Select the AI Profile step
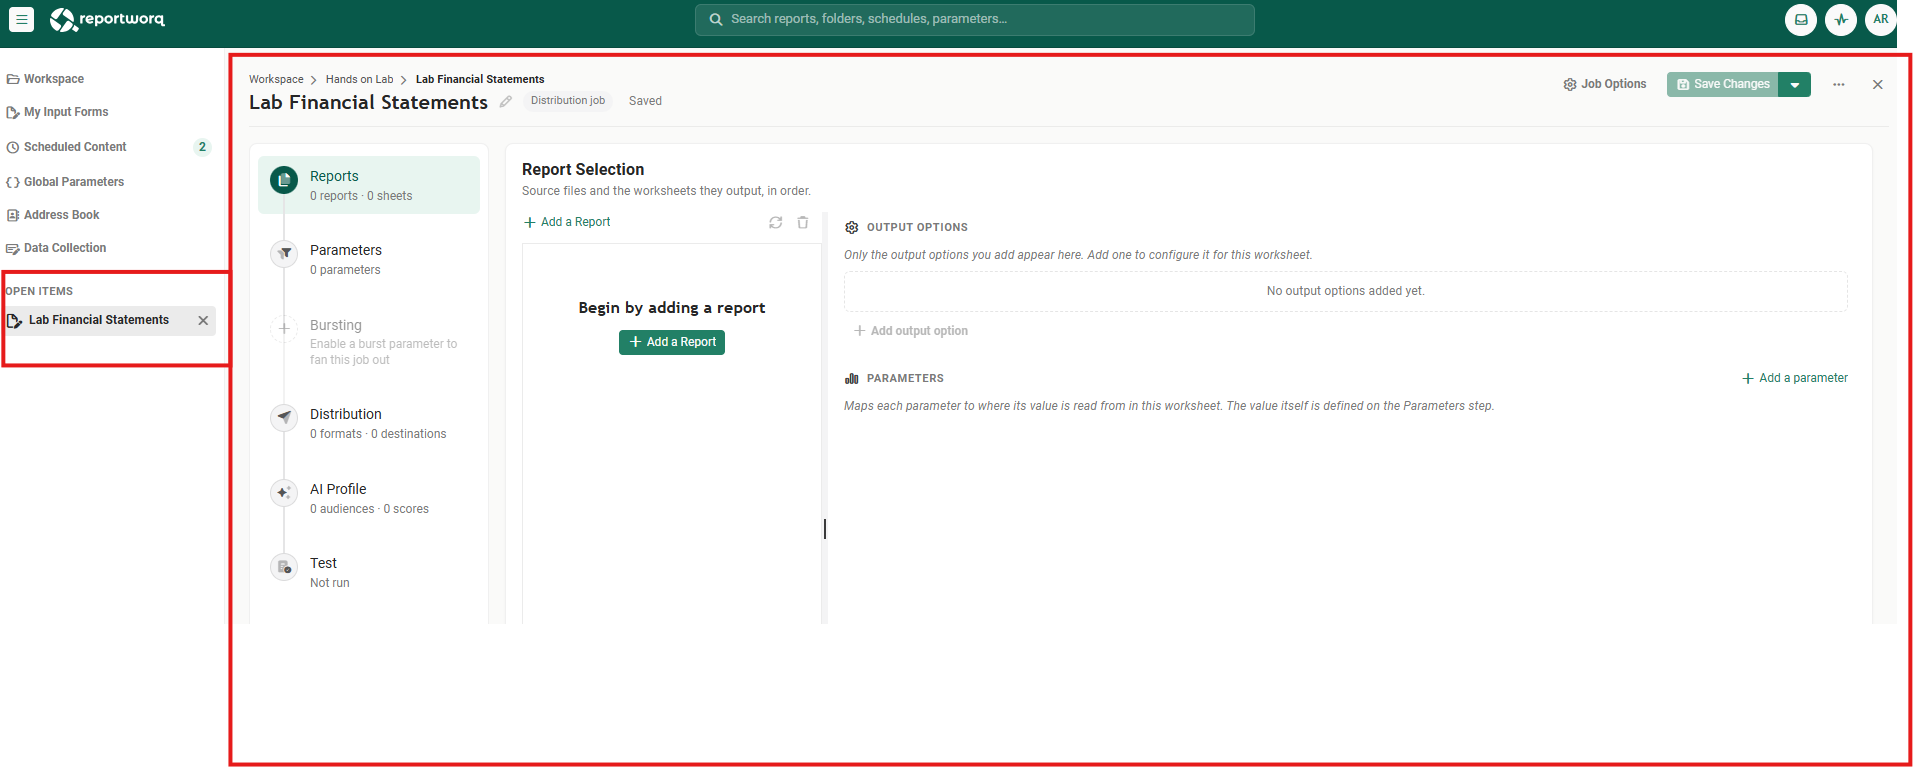 pyautogui.click(x=369, y=498)
